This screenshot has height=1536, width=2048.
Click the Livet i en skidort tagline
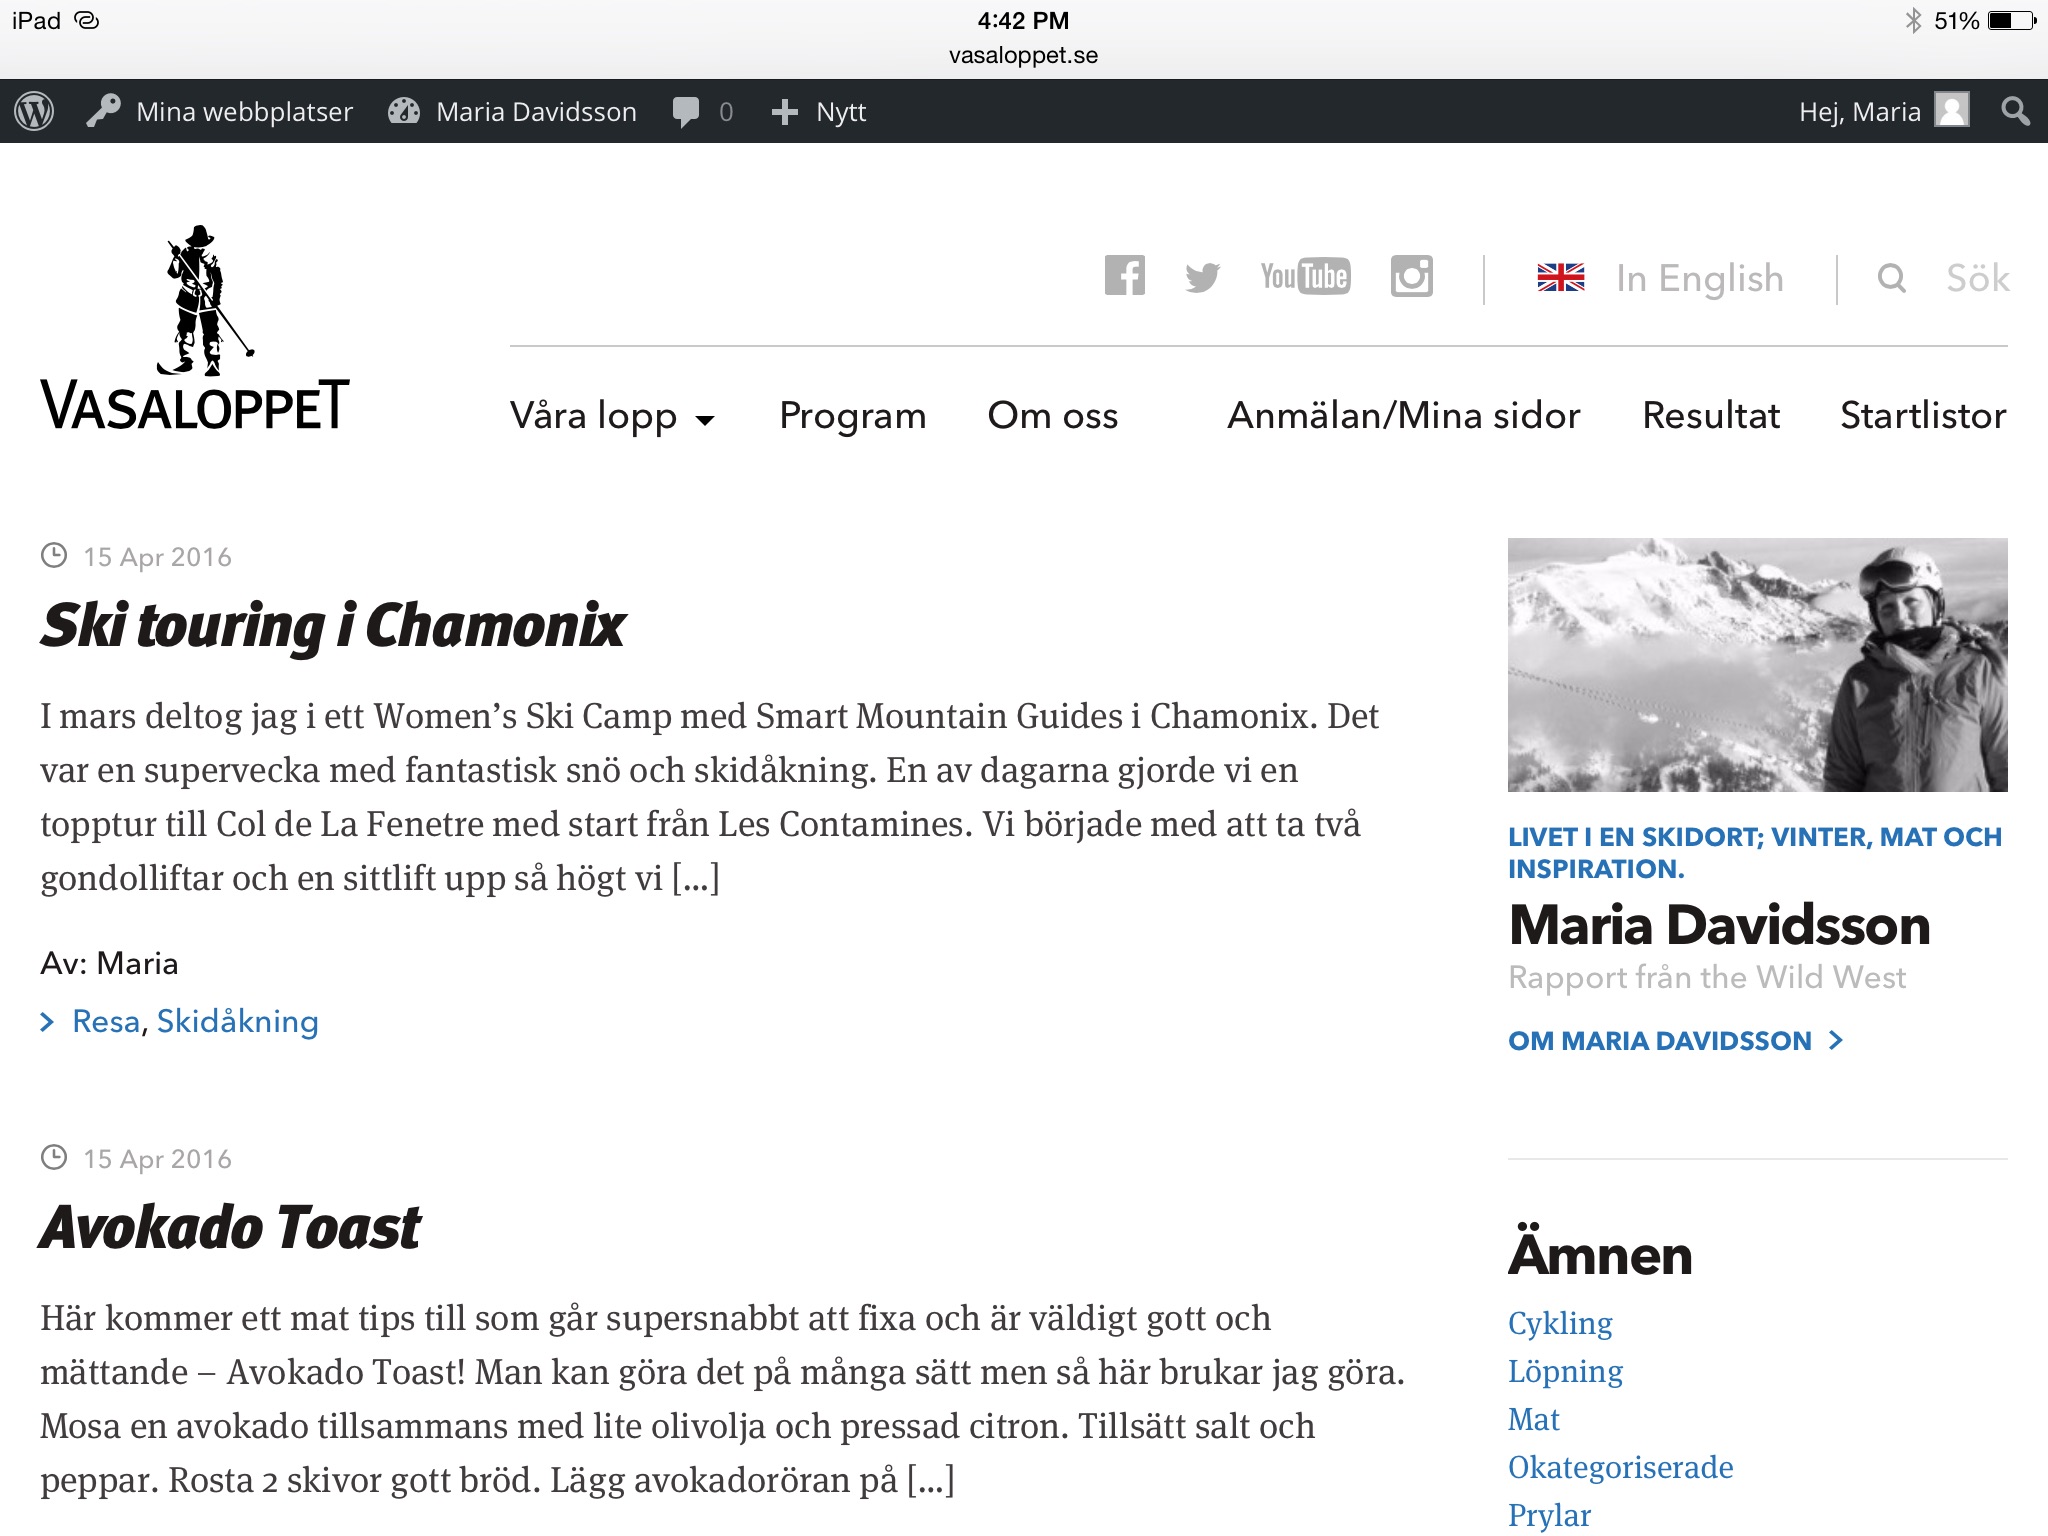[x=1755, y=853]
